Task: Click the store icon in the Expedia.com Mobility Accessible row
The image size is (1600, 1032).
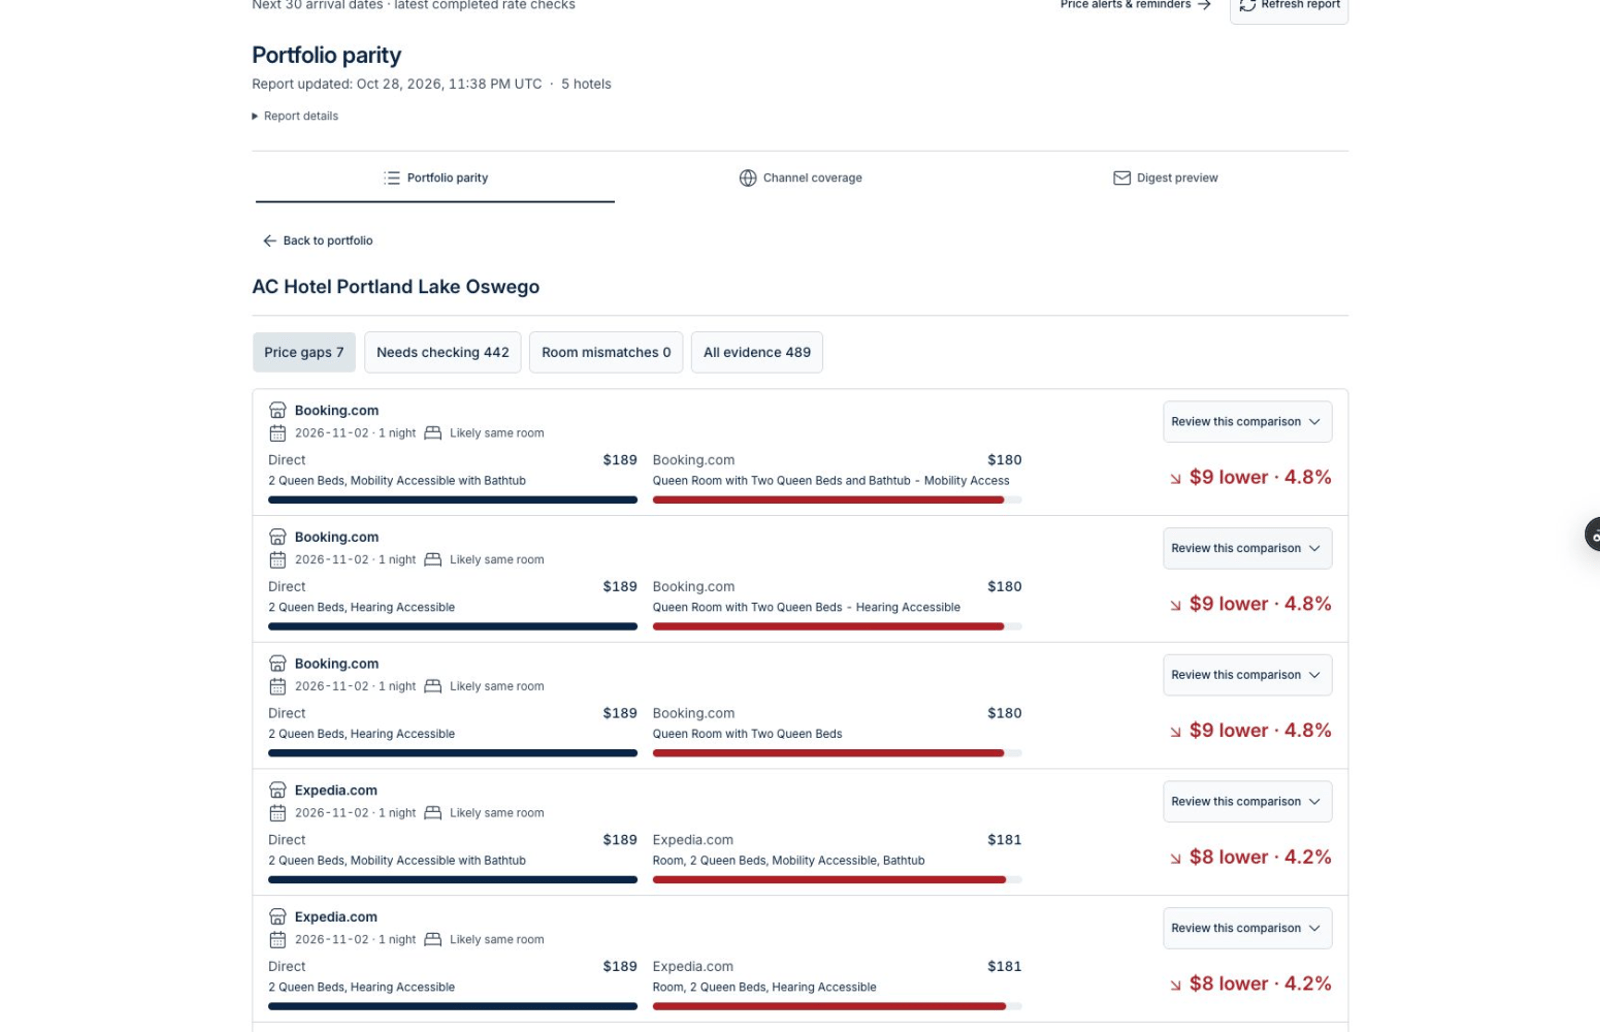Action: coord(278,790)
